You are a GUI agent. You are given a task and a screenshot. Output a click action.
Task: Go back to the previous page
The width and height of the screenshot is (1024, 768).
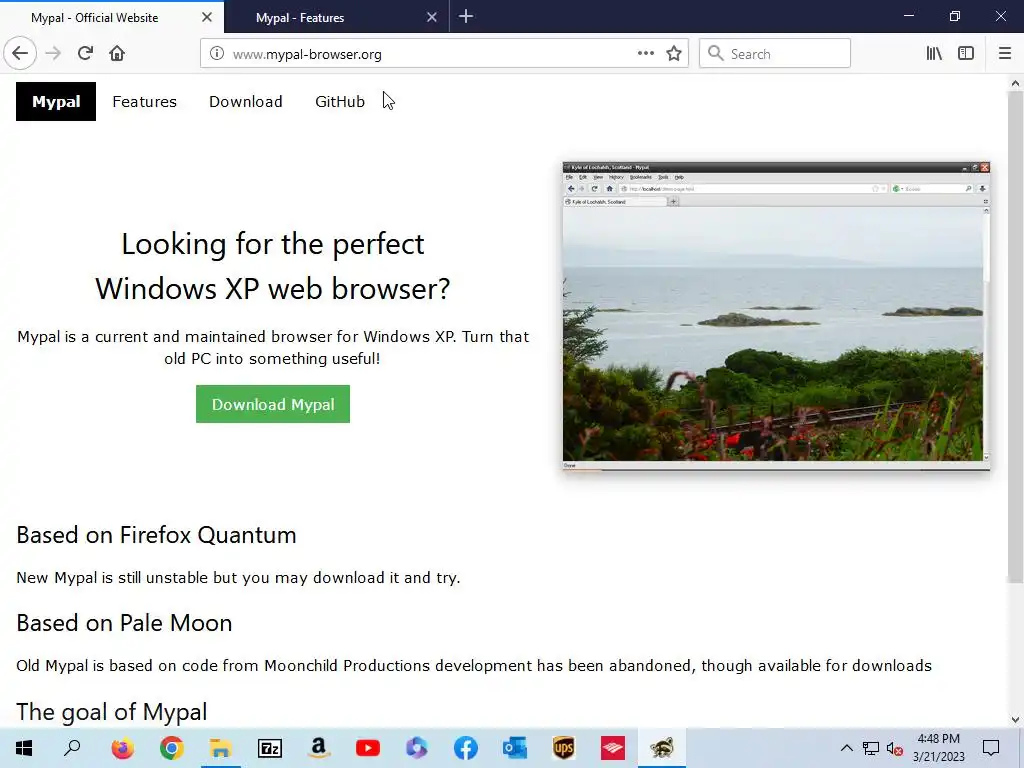(x=20, y=54)
